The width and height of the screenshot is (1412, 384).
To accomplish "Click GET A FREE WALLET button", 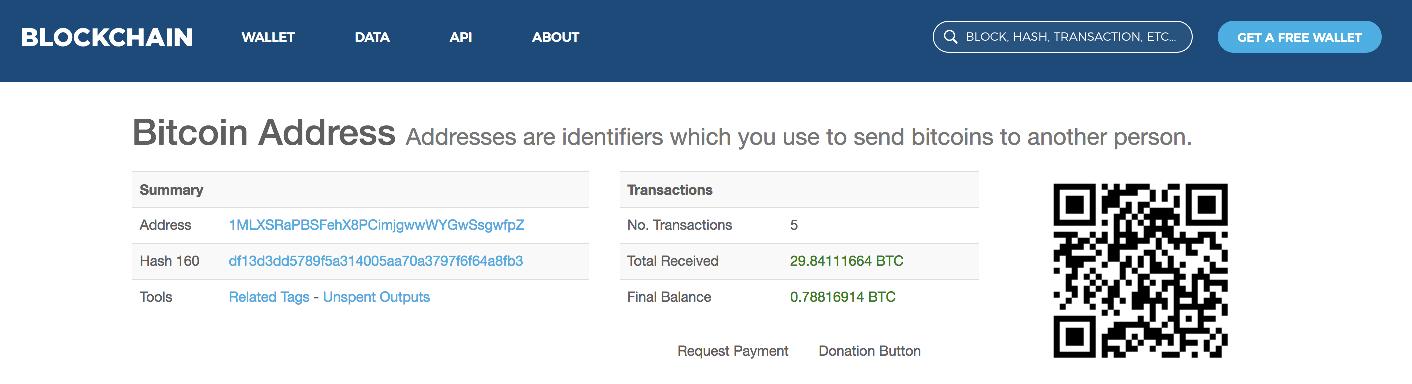I will (1299, 37).
